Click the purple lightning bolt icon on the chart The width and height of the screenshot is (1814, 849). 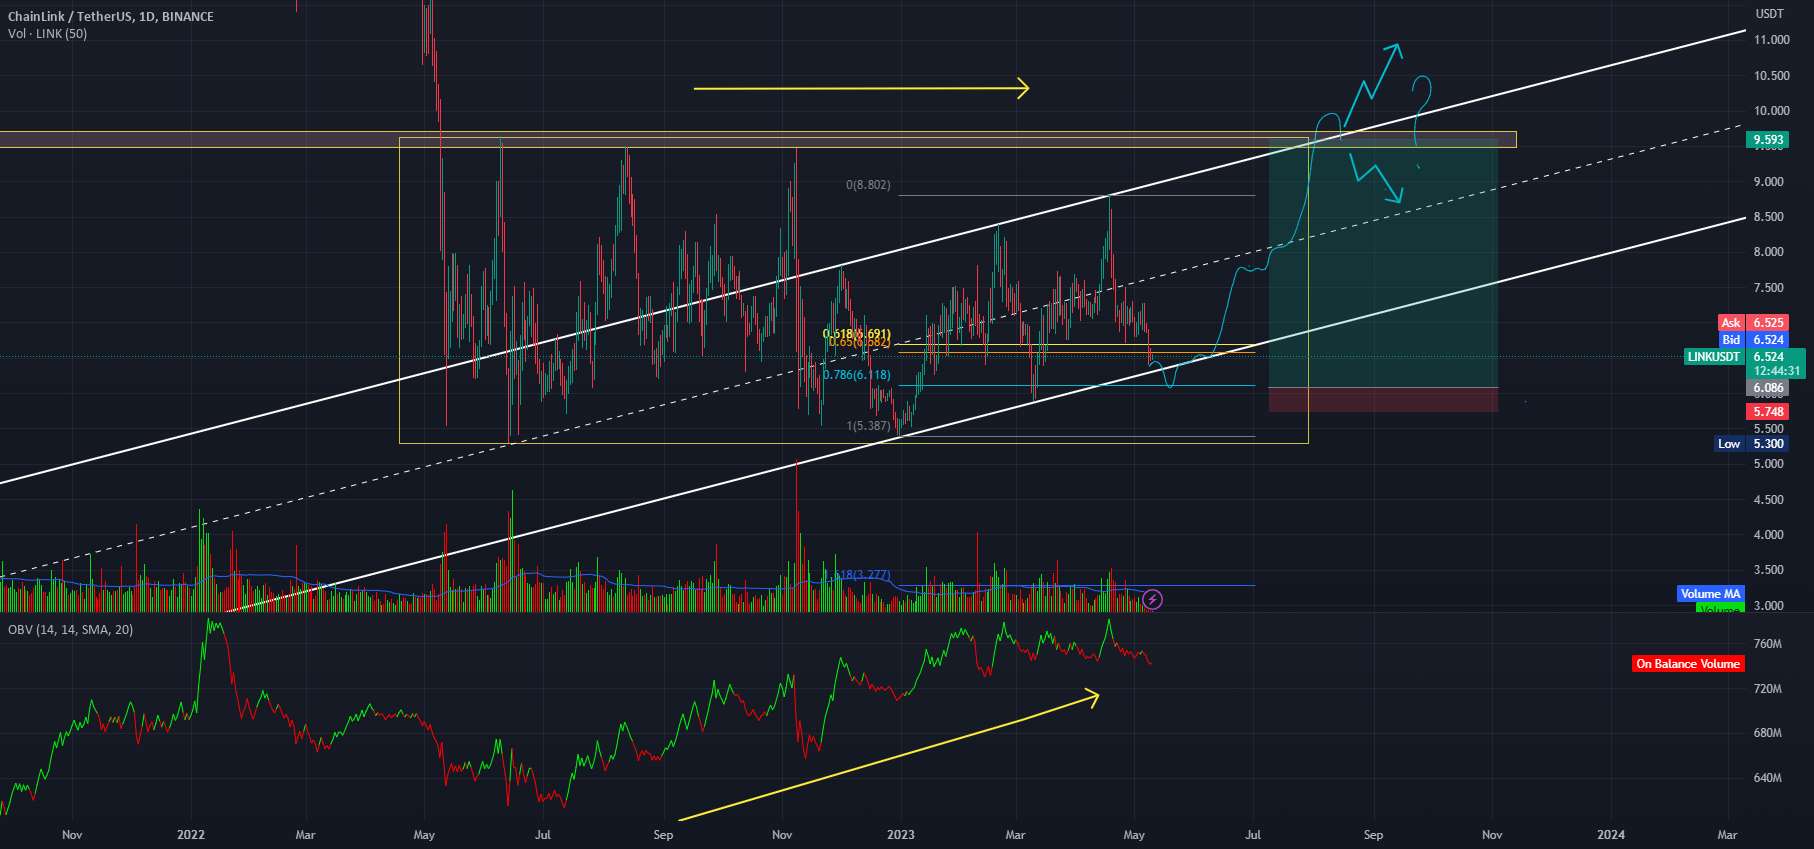coord(1153,599)
